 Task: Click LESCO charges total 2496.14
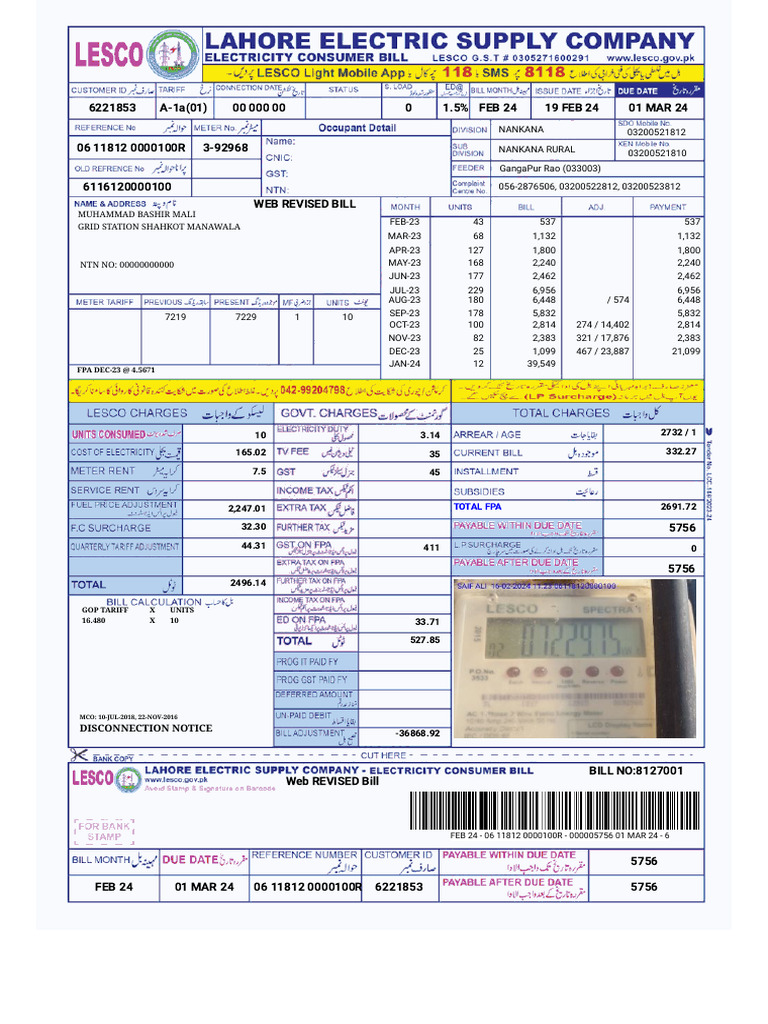coord(248,583)
